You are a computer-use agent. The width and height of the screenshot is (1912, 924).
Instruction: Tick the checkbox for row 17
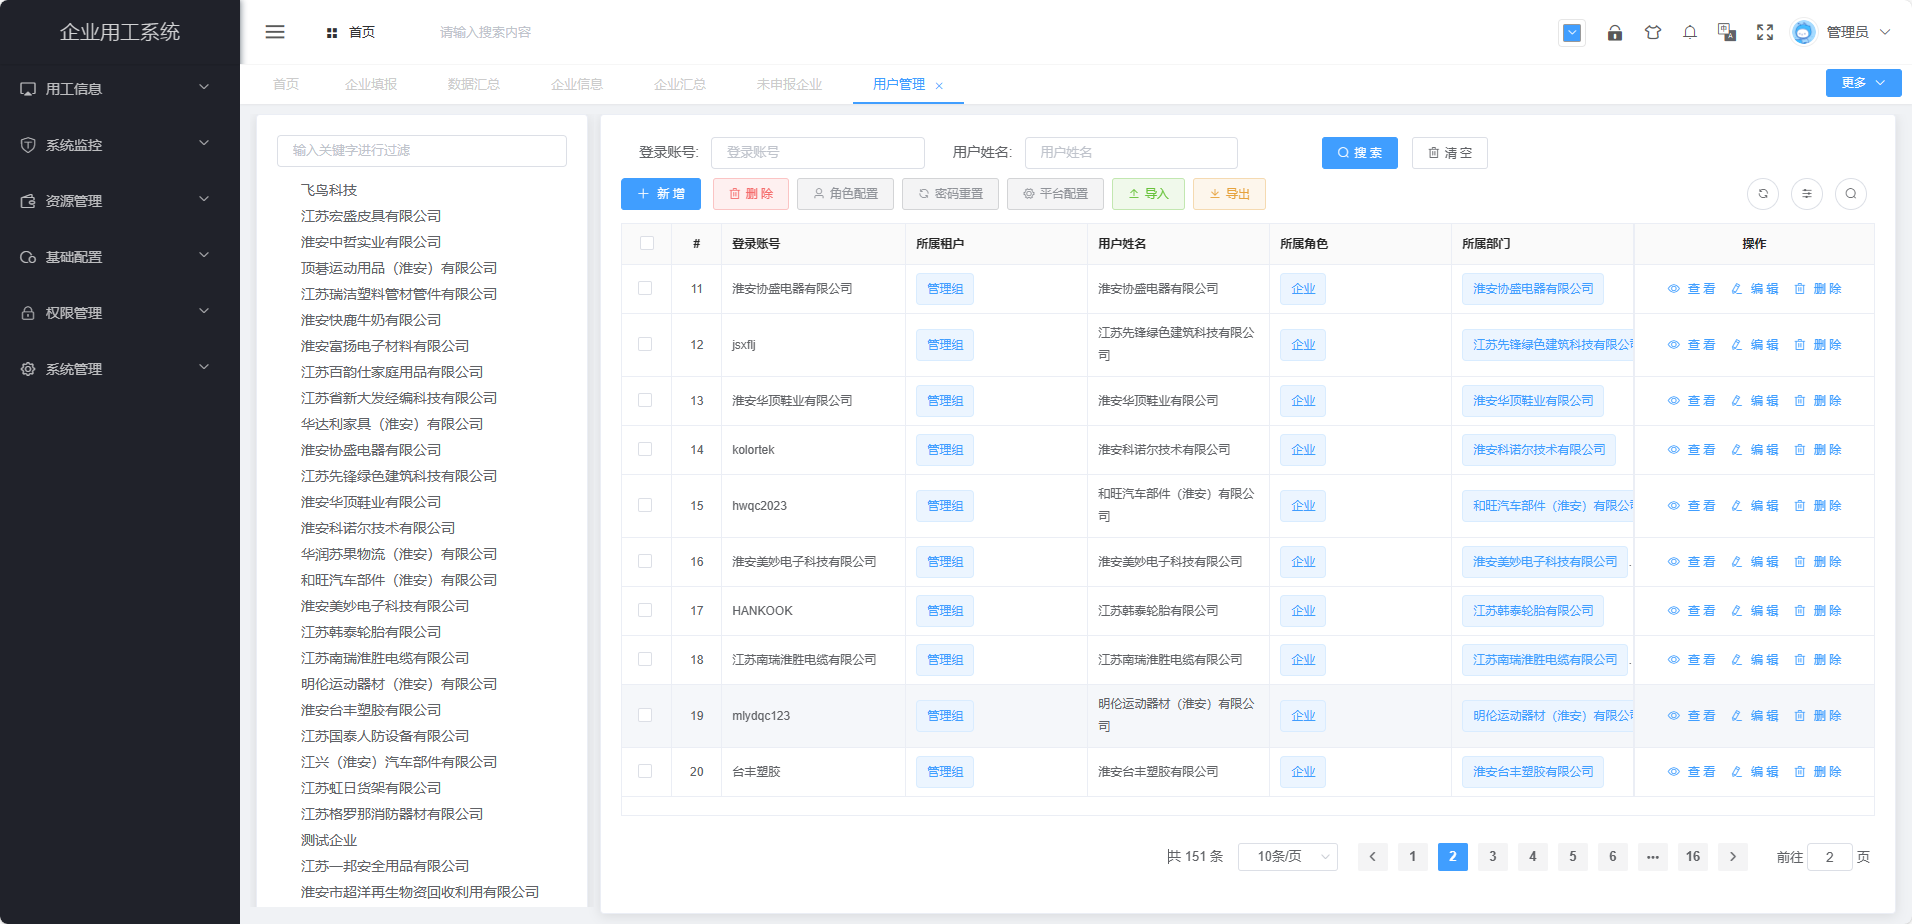point(645,611)
